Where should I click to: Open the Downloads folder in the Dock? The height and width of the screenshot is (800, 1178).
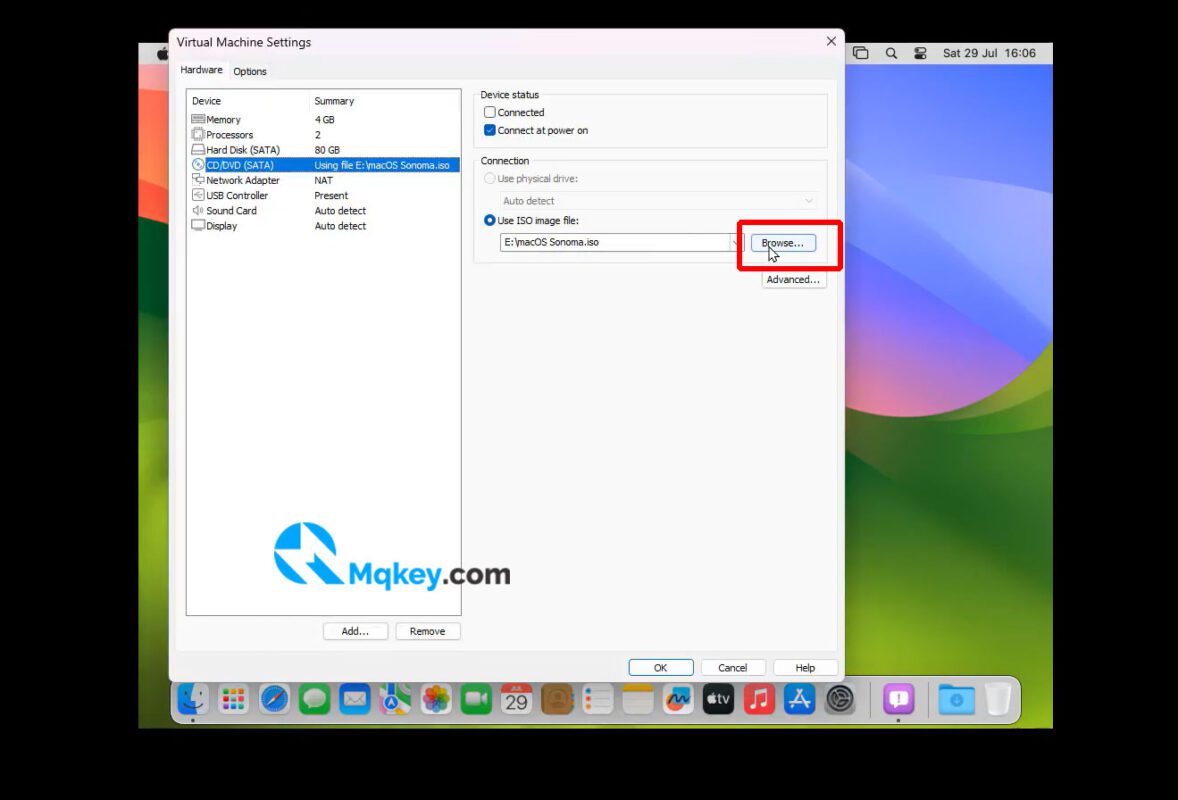pos(956,699)
